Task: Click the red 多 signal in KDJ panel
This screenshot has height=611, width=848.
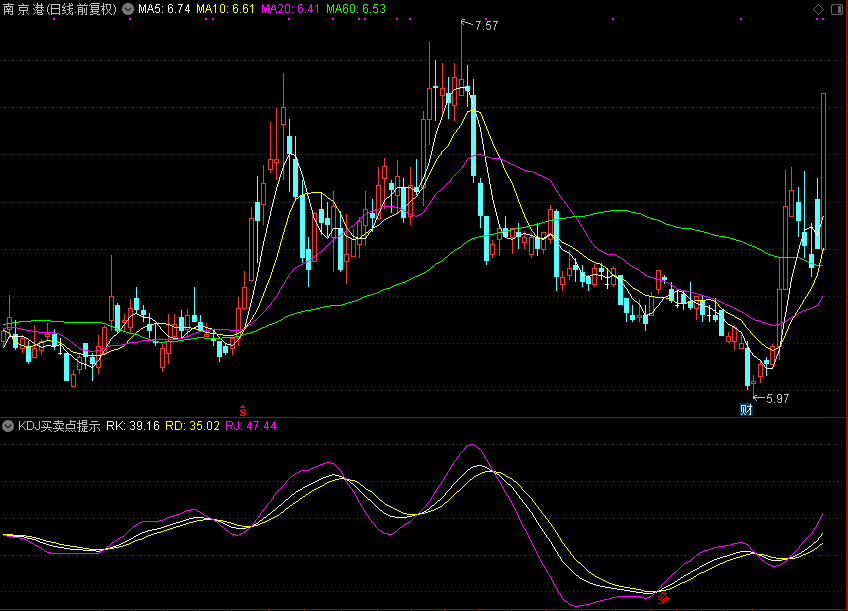Action: coord(663,598)
